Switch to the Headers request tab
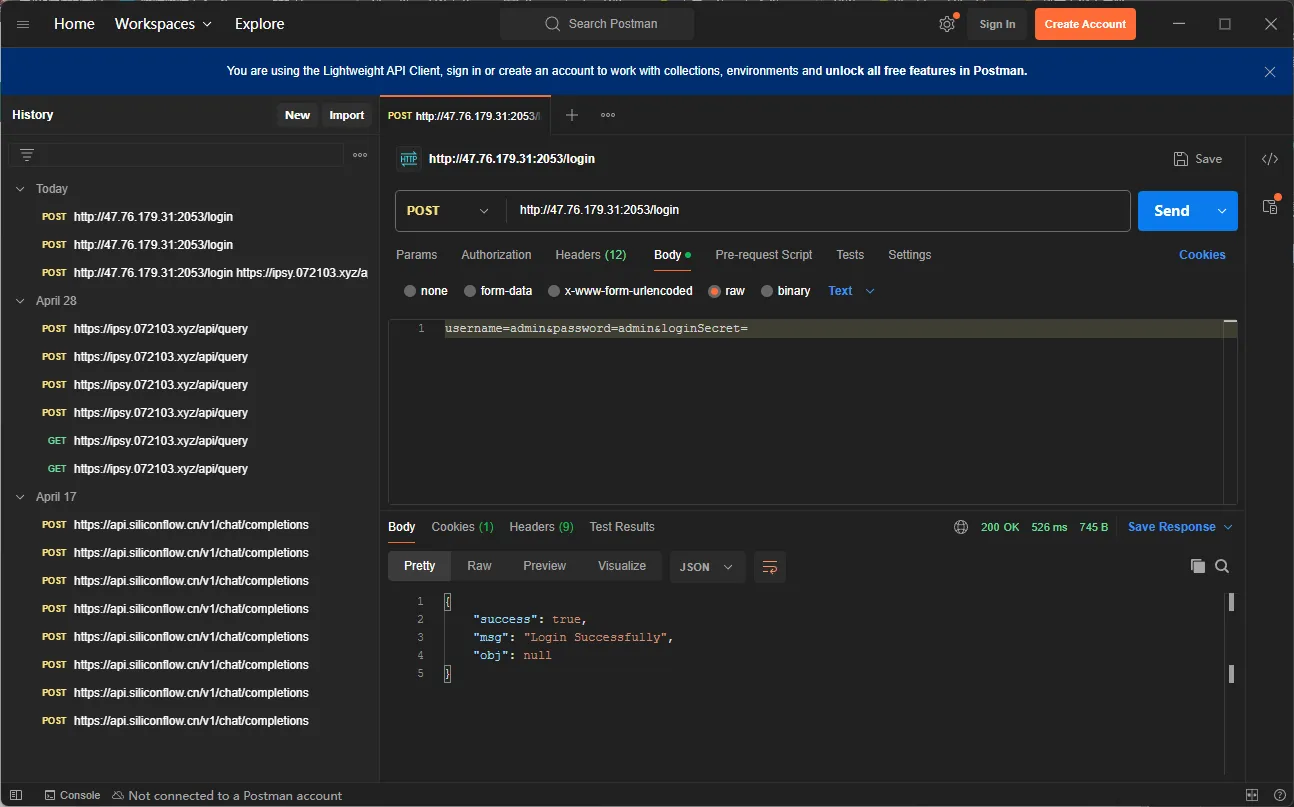Viewport: 1294px width, 807px height. (x=590, y=255)
